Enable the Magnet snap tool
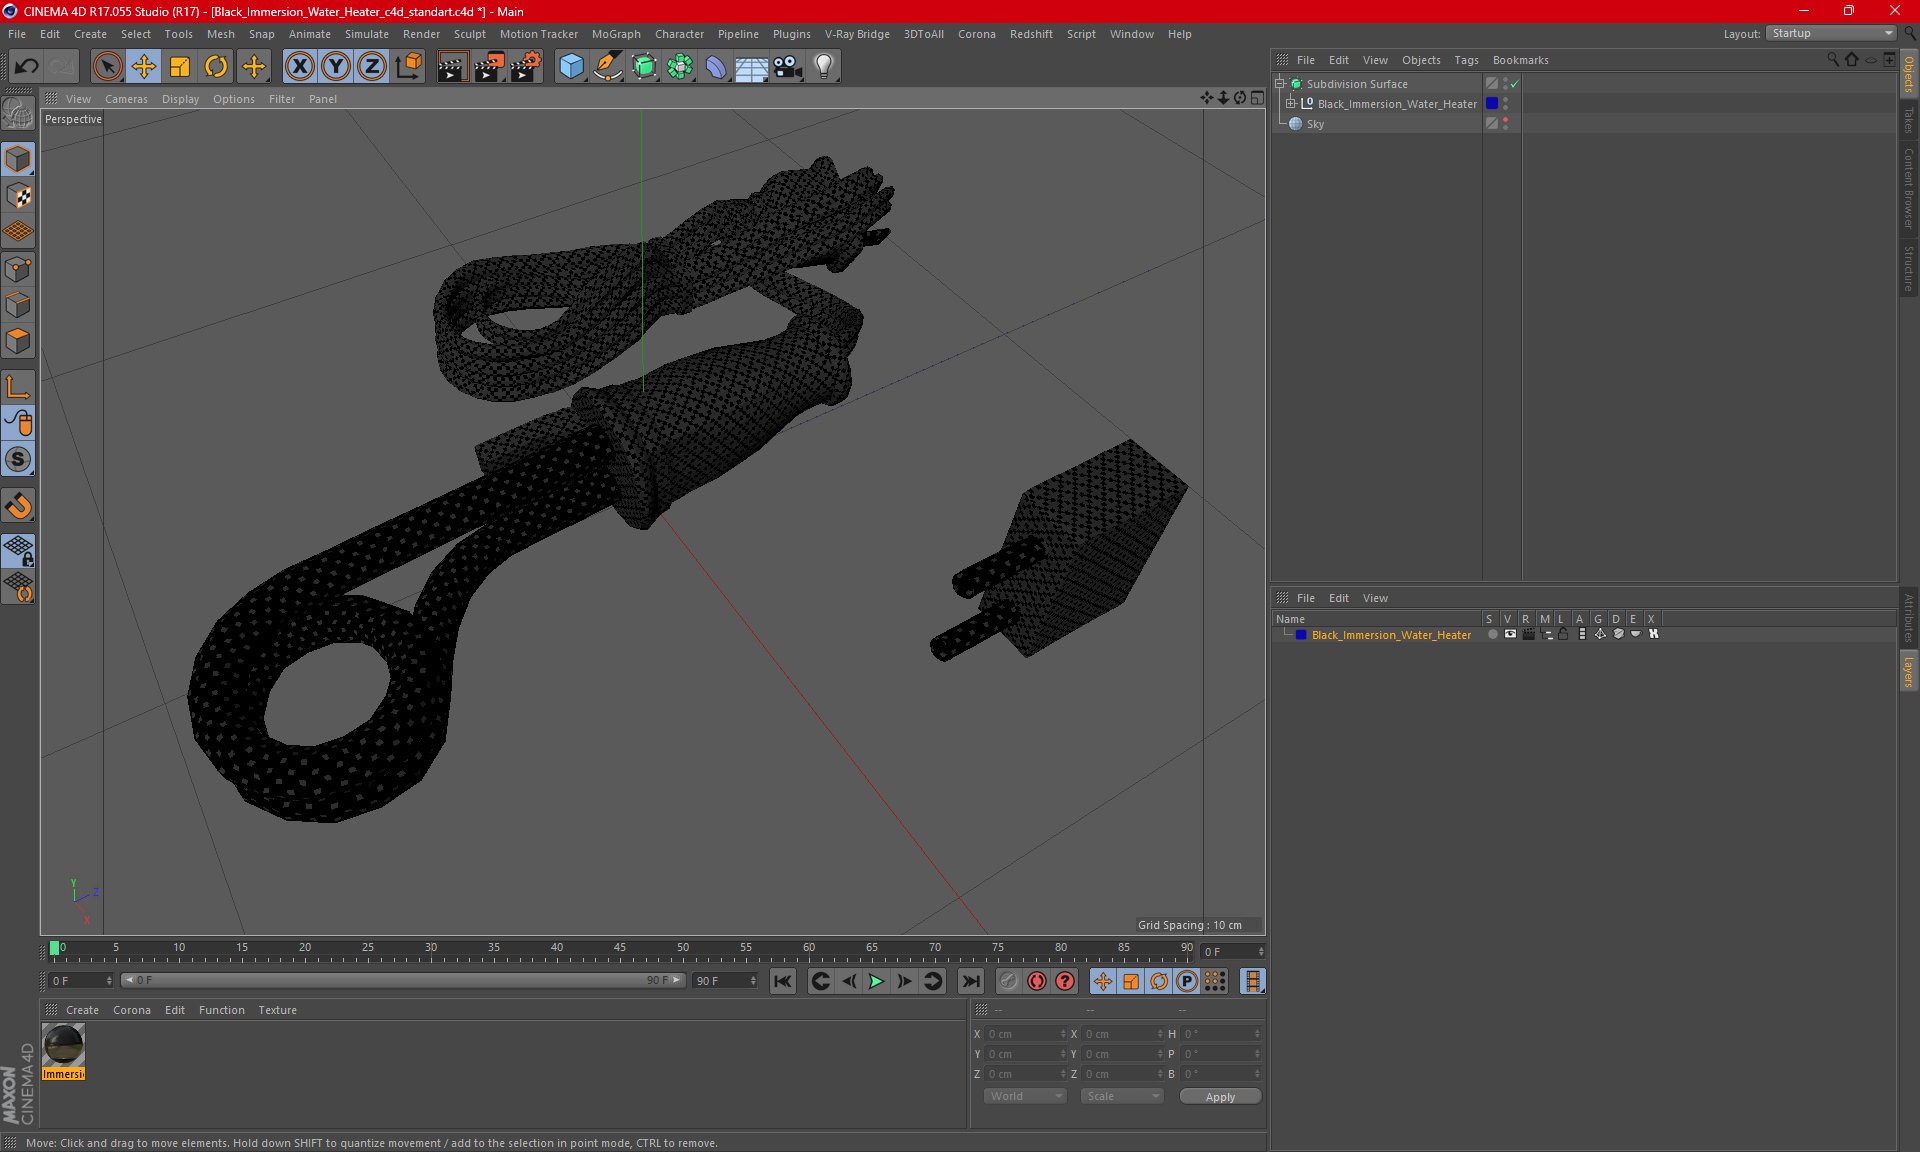This screenshot has width=1920, height=1152. (x=18, y=506)
